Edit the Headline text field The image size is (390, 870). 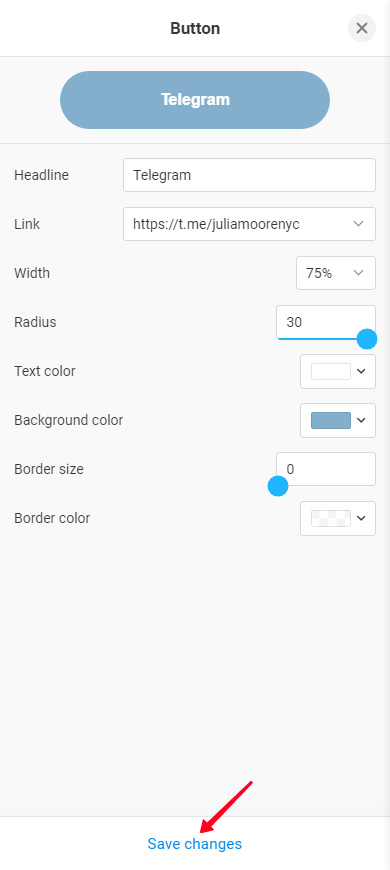(249, 175)
